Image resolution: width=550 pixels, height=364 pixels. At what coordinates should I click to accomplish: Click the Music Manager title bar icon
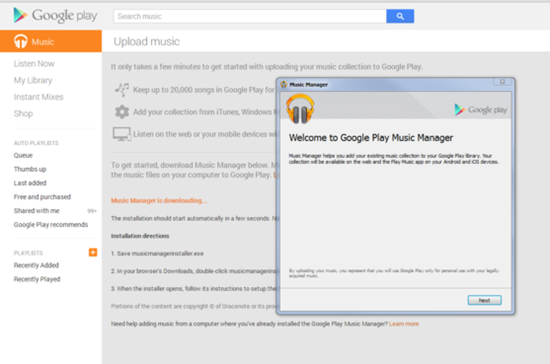(x=284, y=85)
